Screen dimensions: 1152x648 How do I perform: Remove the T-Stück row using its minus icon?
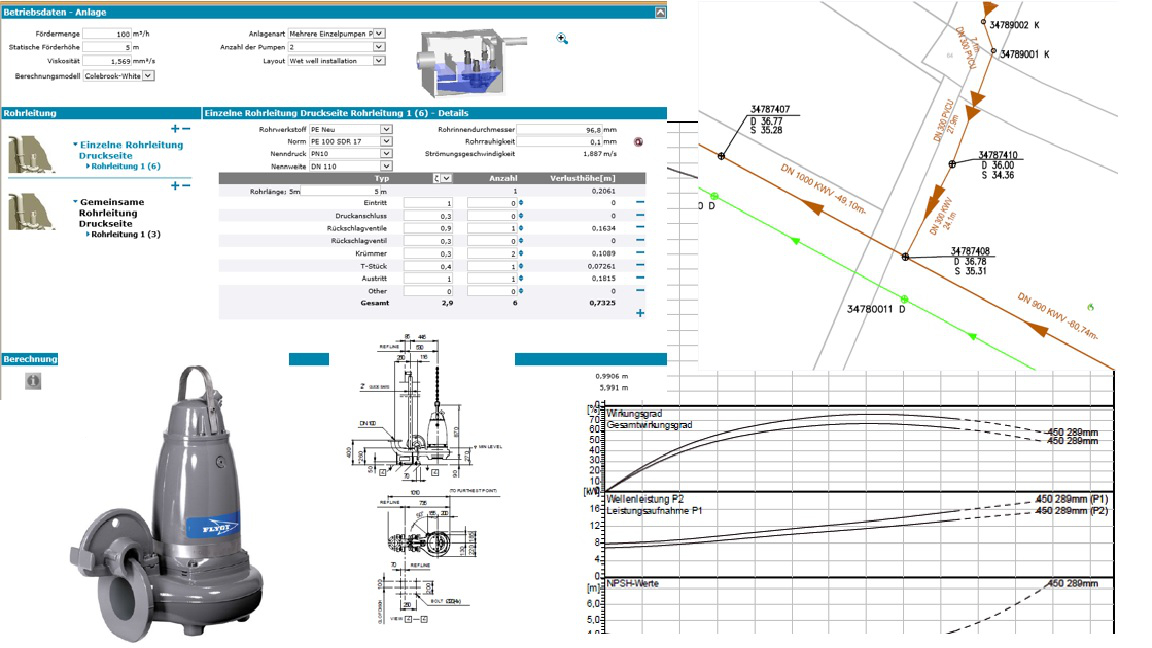pyautogui.click(x=641, y=266)
